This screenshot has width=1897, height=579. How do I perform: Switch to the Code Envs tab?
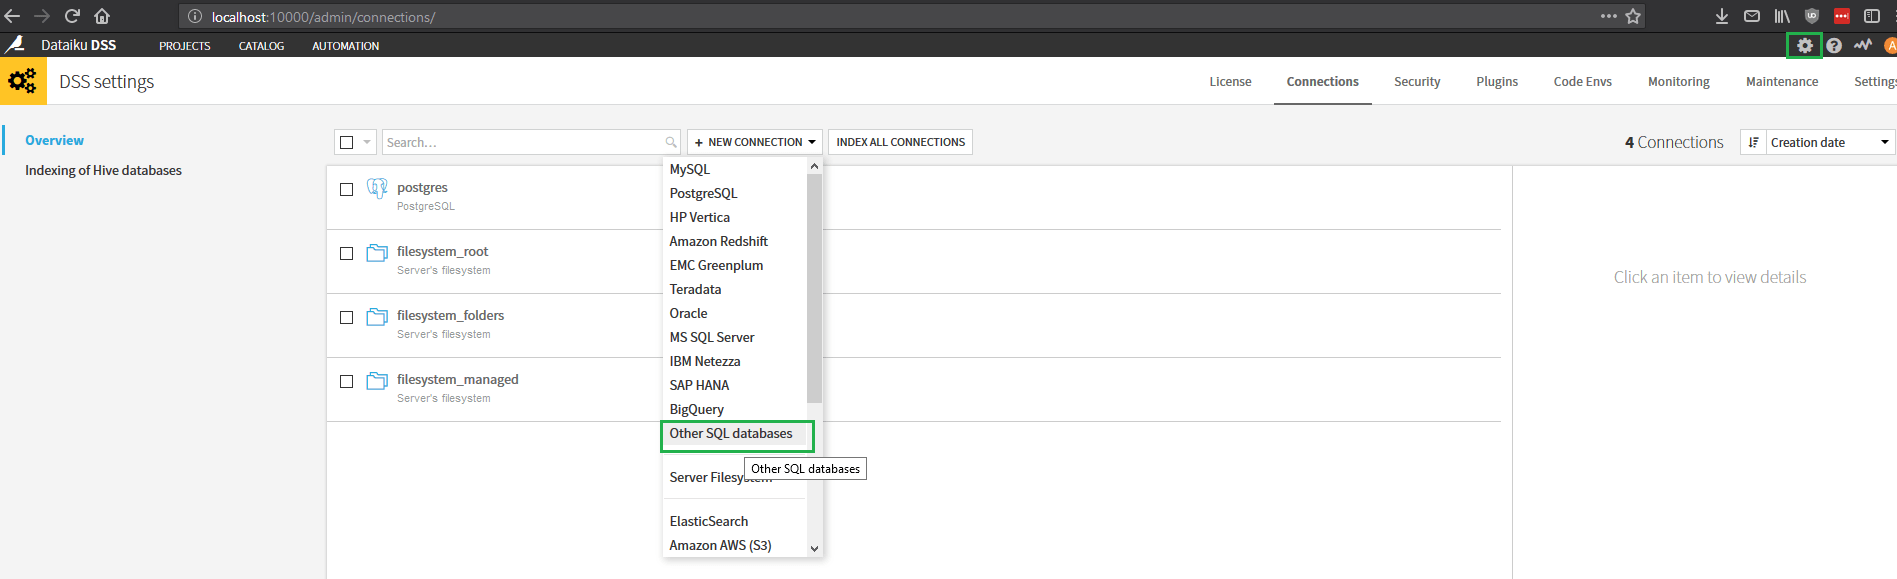pyautogui.click(x=1582, y=81)
